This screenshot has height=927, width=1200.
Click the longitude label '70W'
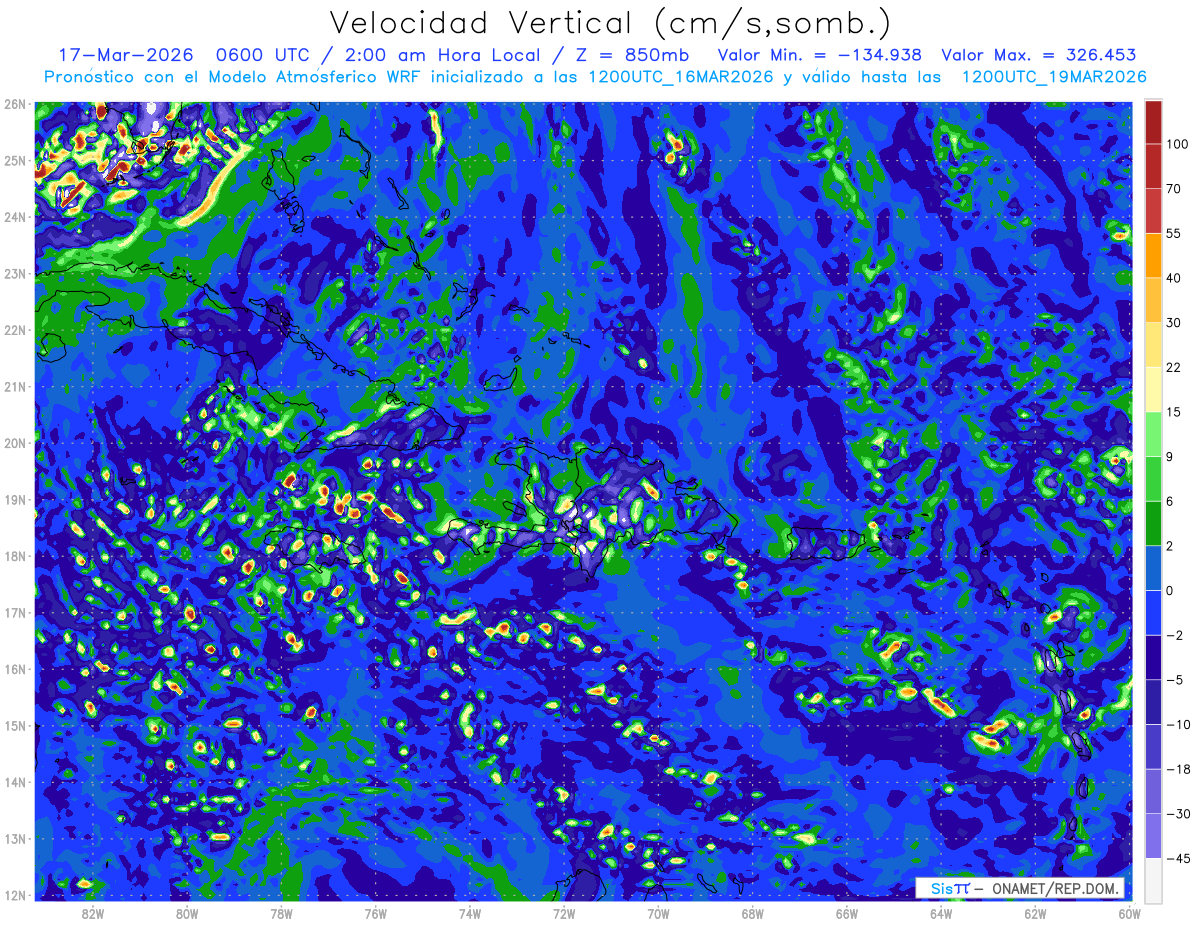tap(658, 913)
